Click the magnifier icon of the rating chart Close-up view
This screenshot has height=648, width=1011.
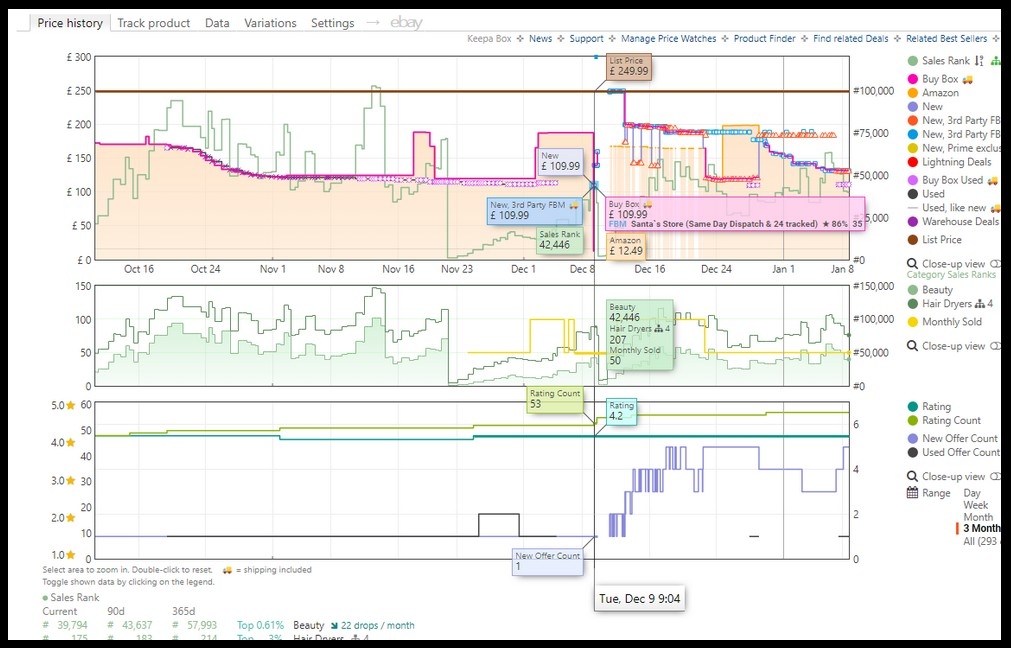coord(912,477)
